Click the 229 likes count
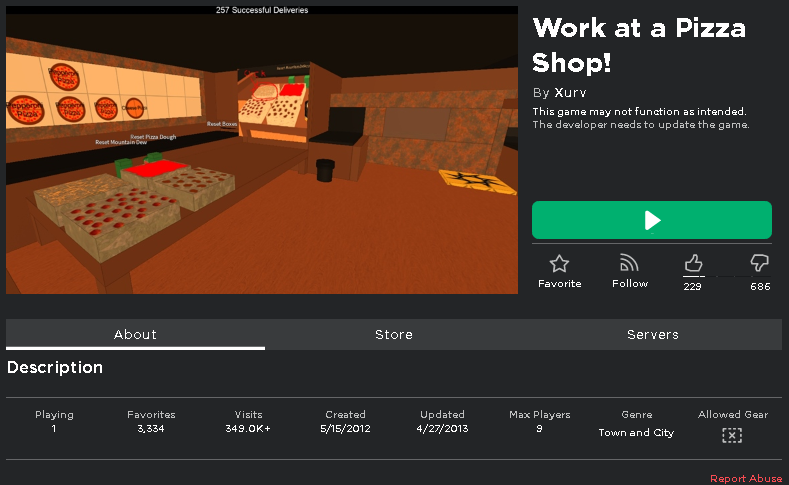The image size is (789, 485). tap(692, 287)
